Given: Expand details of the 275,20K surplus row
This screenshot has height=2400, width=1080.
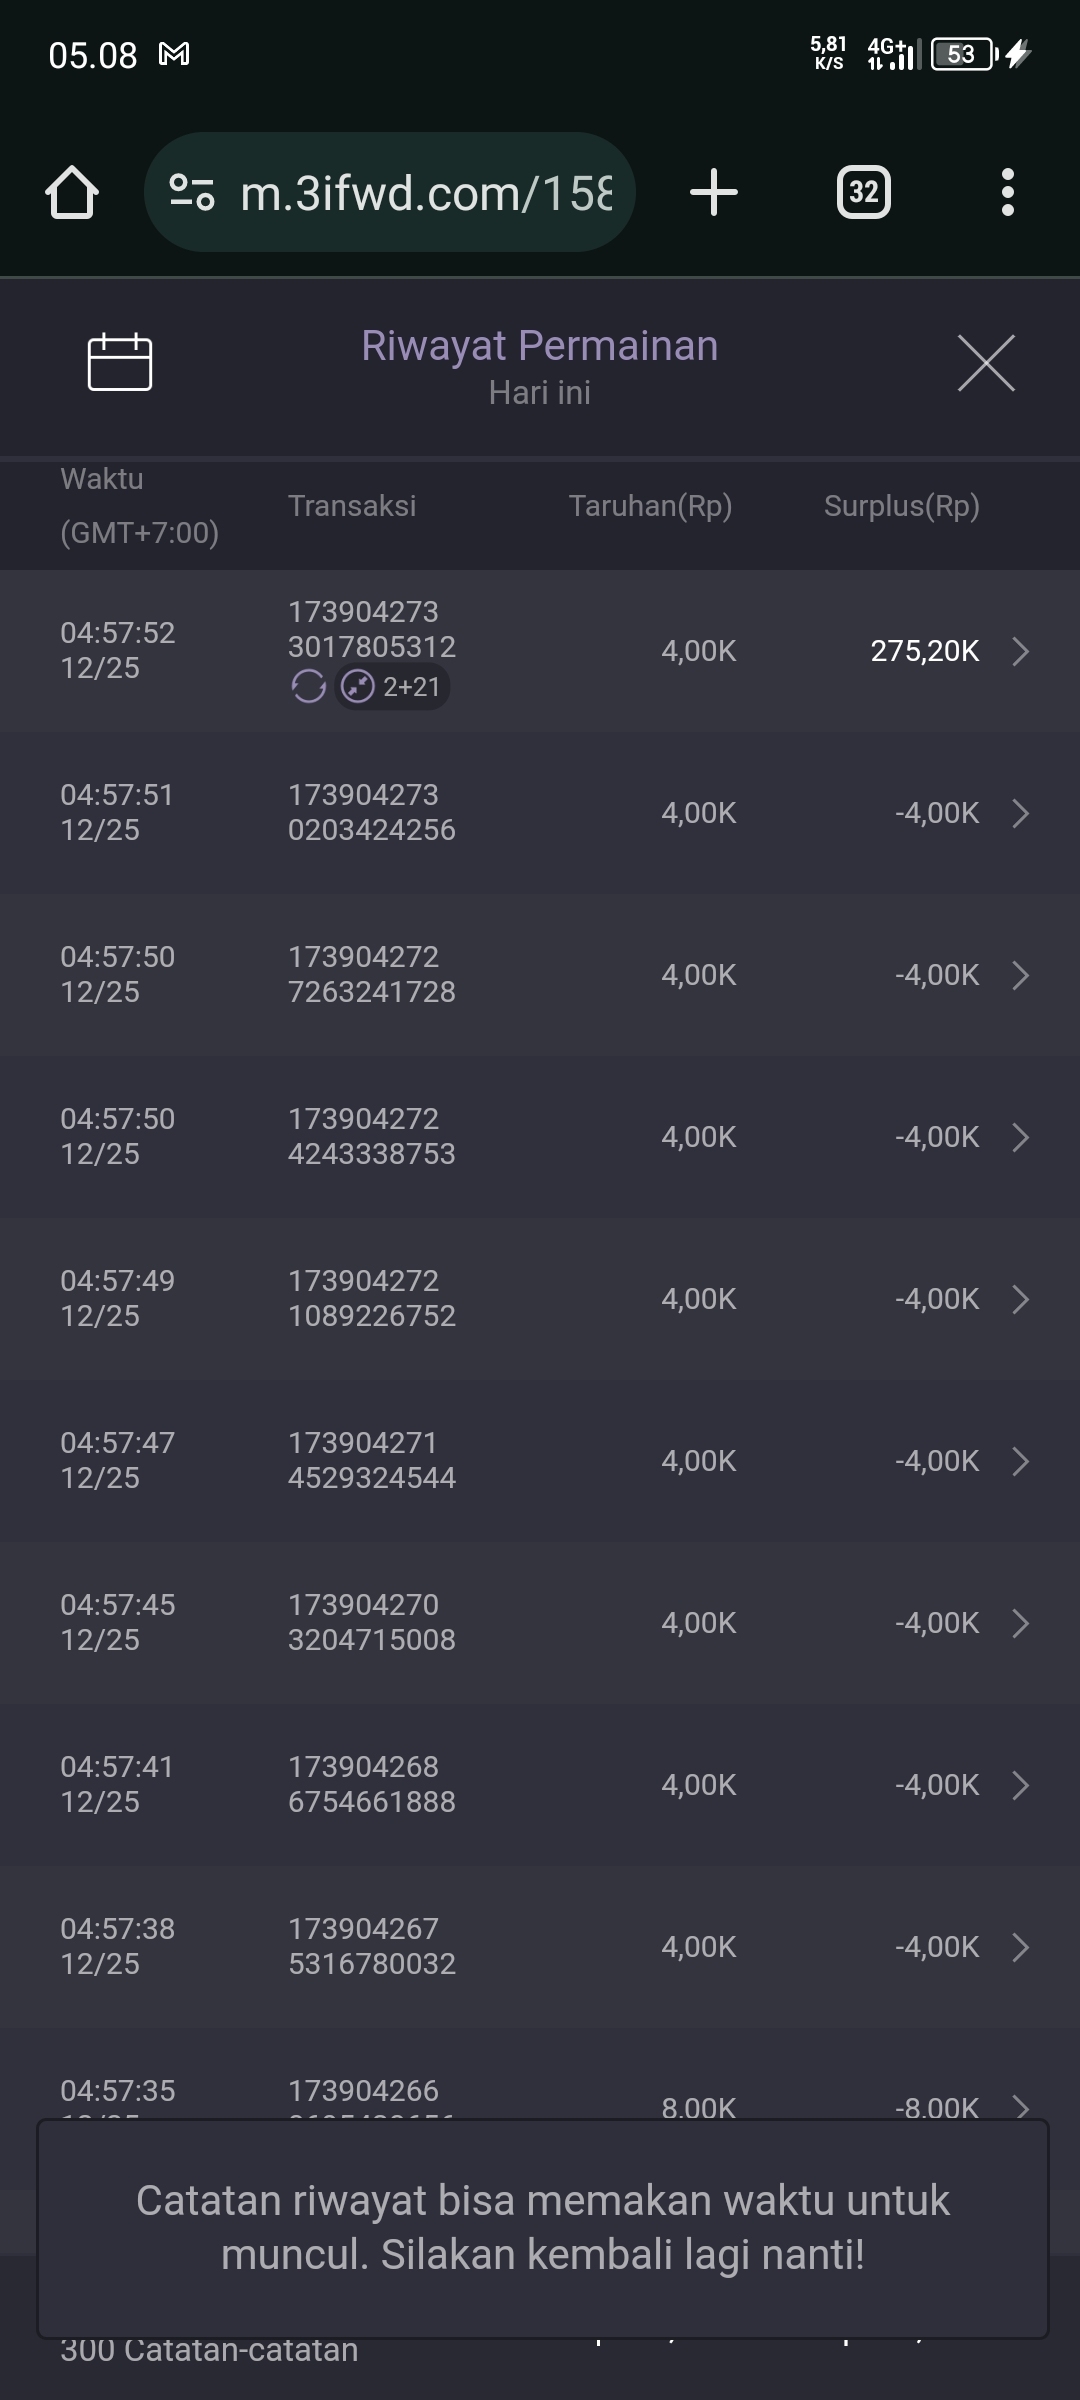Looking at the screenshot, I should 1020,651.
